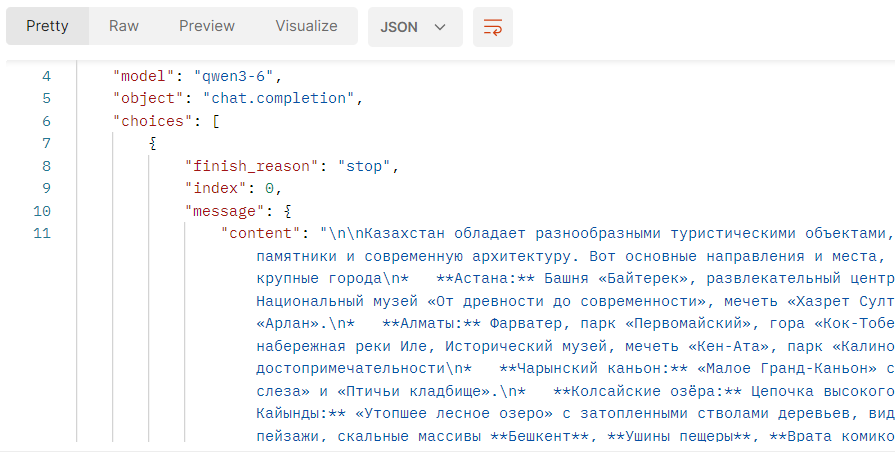Select line number 5 in the gutter
The image size is (895, 460).
pos(46,98)
